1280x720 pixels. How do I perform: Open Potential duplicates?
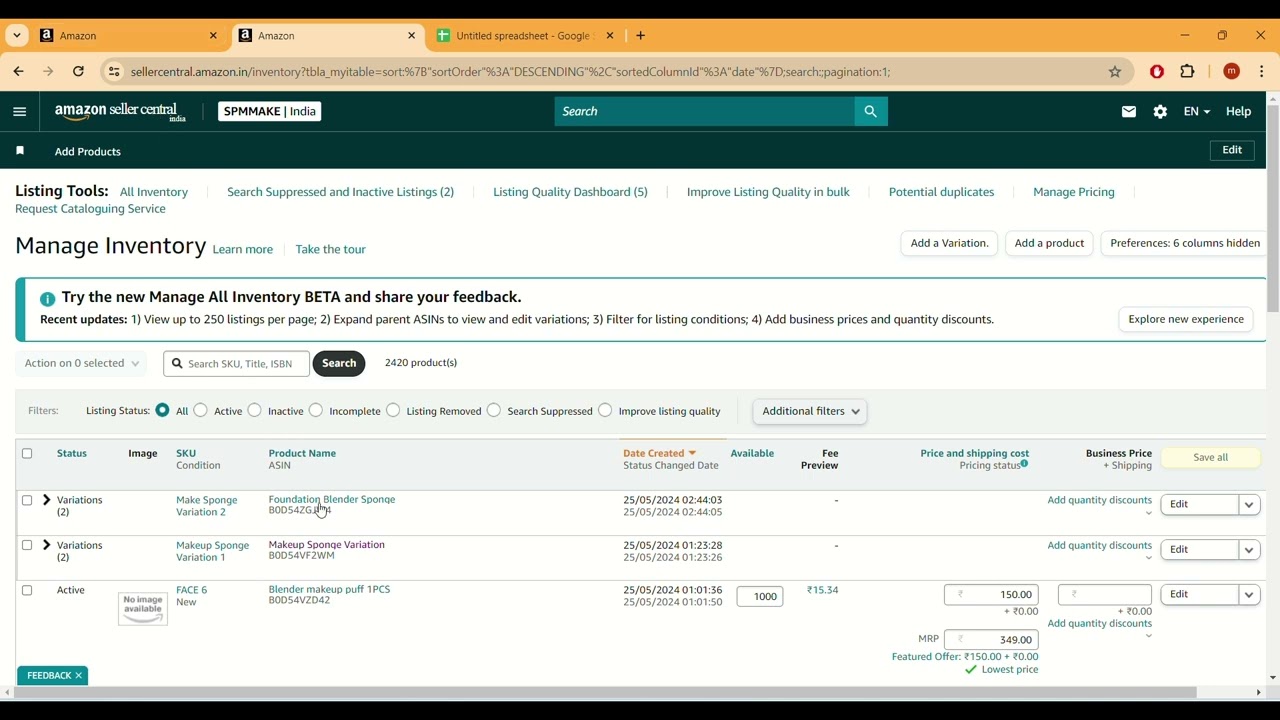(x=941, y=192)
